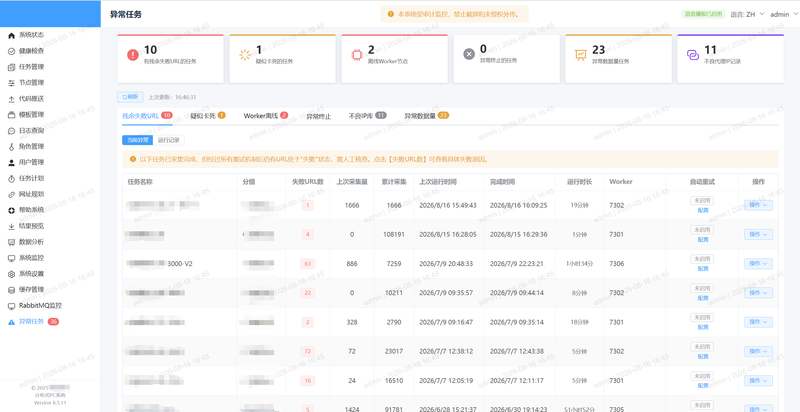The height and width of the screenshot is (412, 800).
Task: Open 用户管理 person icon in sidebar
Action: click(x=11, y=163)
